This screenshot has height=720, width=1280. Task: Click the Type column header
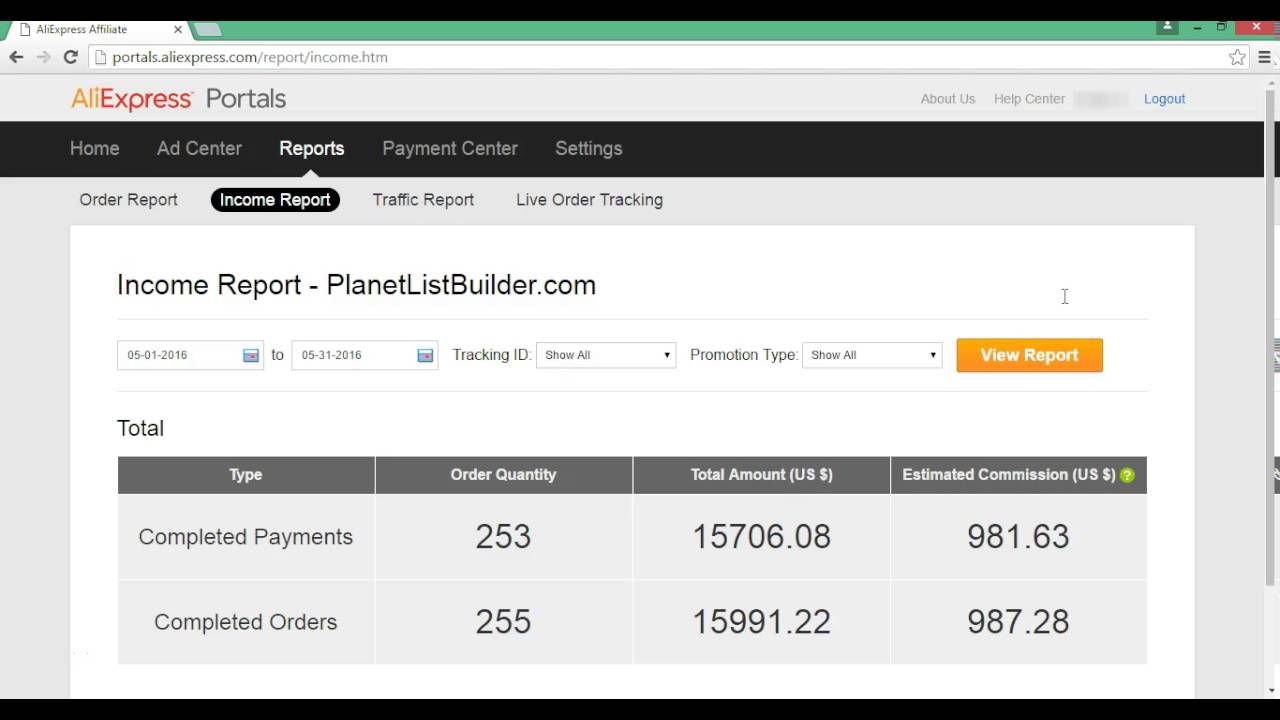click(246, 475)
